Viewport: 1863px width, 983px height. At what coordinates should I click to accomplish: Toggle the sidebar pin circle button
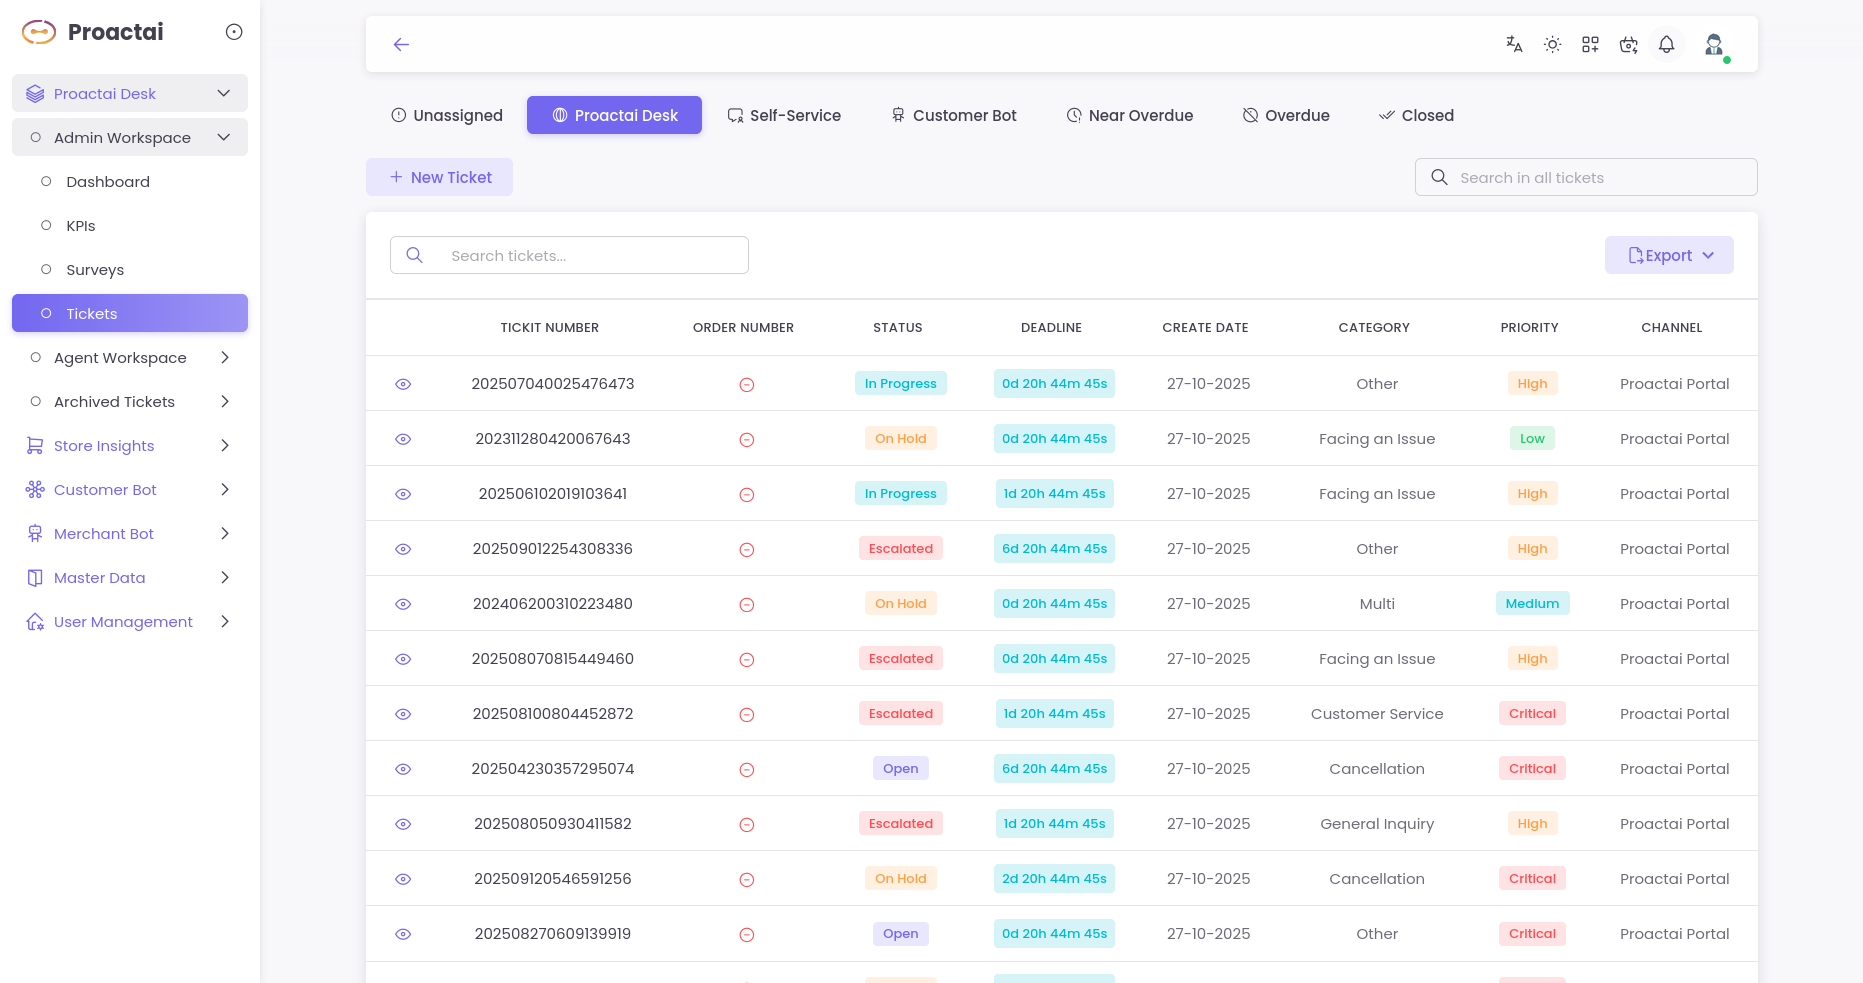[x=234, y=32]
